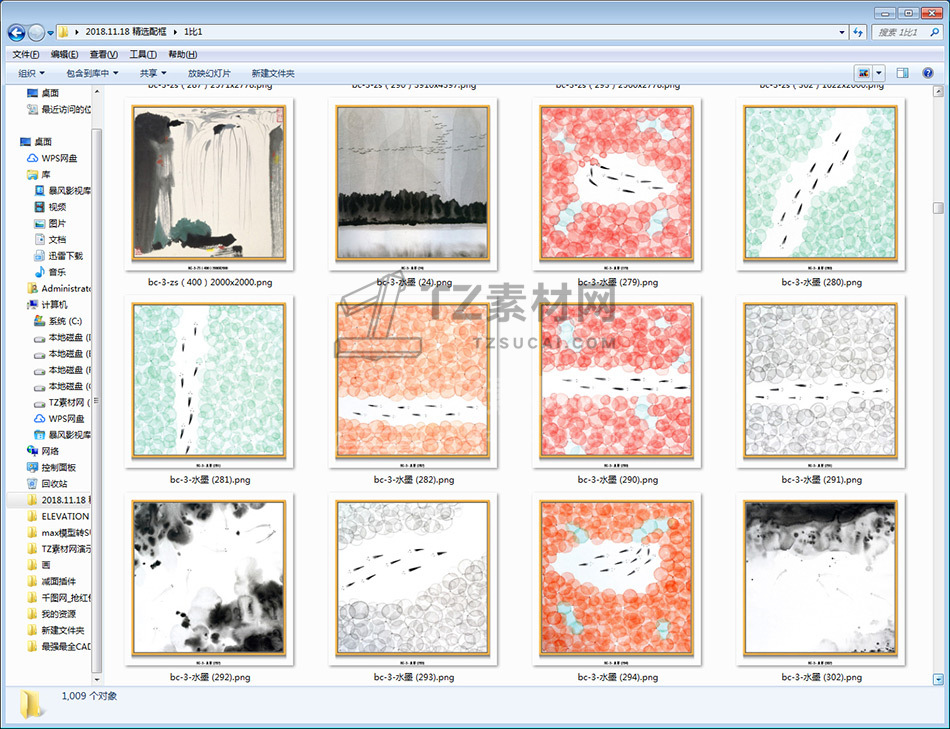Image resolution: width=950 pixels, height=729 pixels.
Task: Click the 新建文件夹 button
Action: pos(273,73)
